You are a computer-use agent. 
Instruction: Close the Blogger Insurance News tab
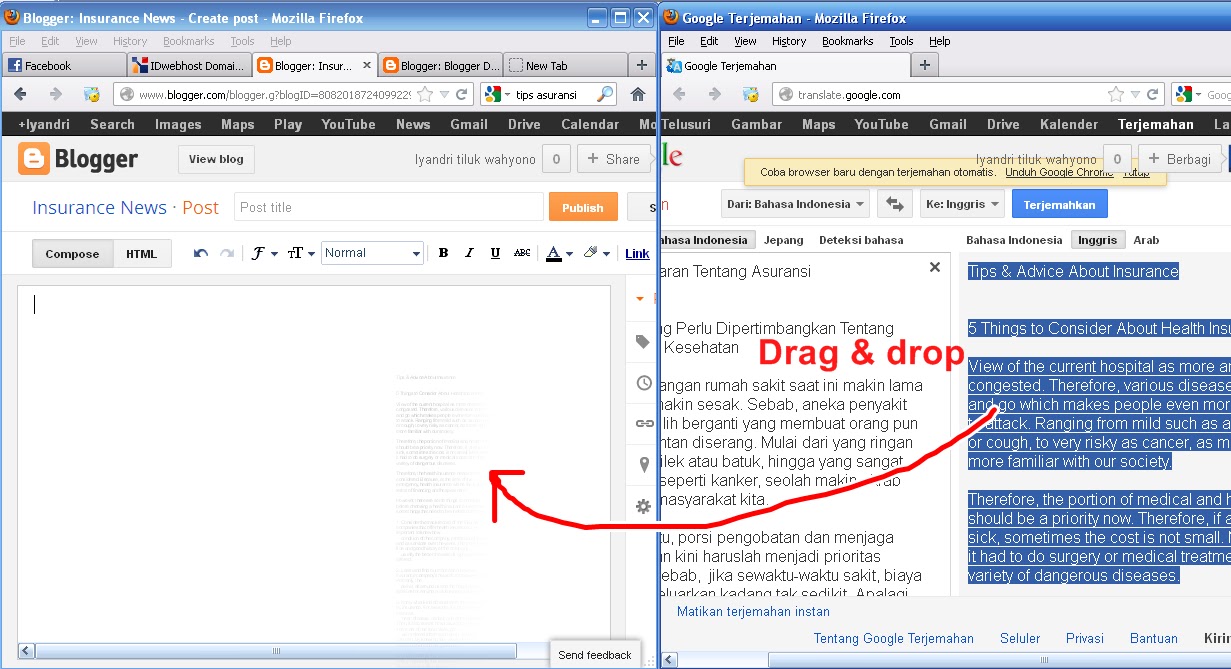coord(366,65)
